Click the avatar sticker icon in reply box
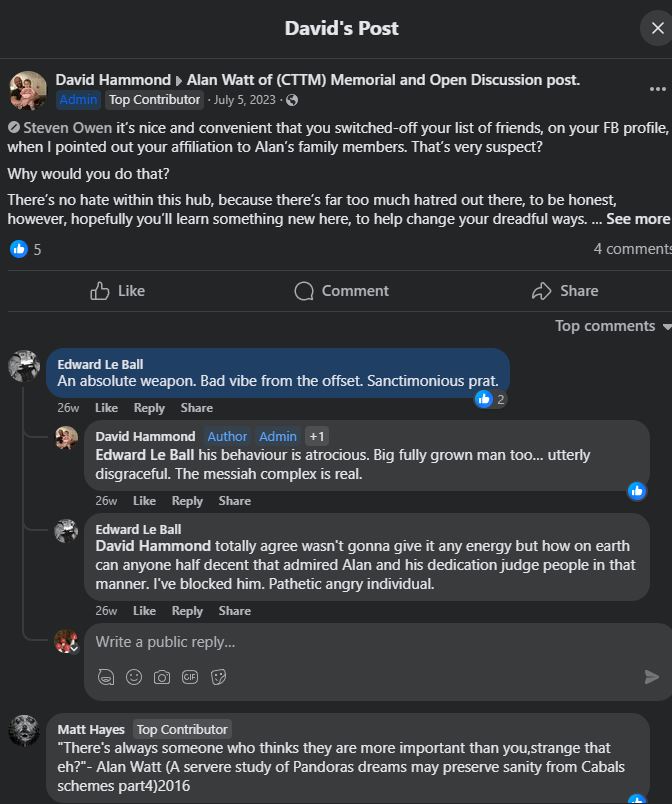The height and width of the screenshot is (804, 672). pyautogui.click(x=106, y=677)
